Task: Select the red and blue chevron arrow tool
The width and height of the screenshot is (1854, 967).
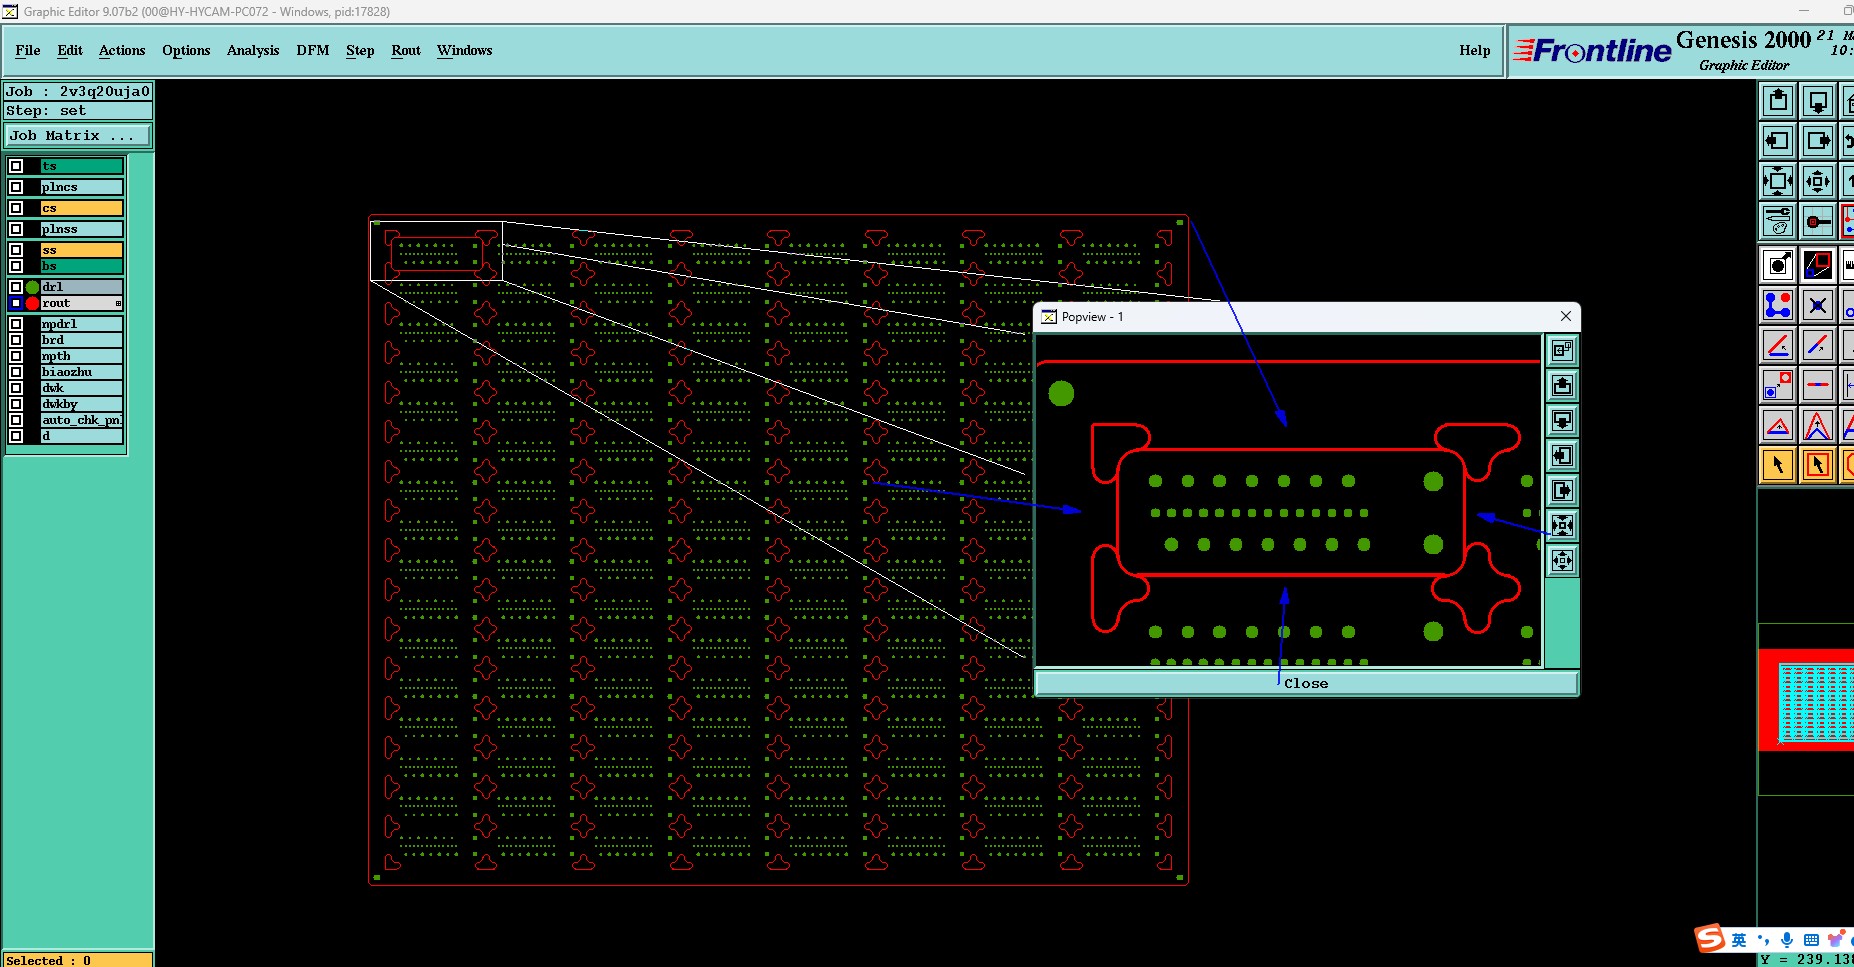Action: point(1818,425)
